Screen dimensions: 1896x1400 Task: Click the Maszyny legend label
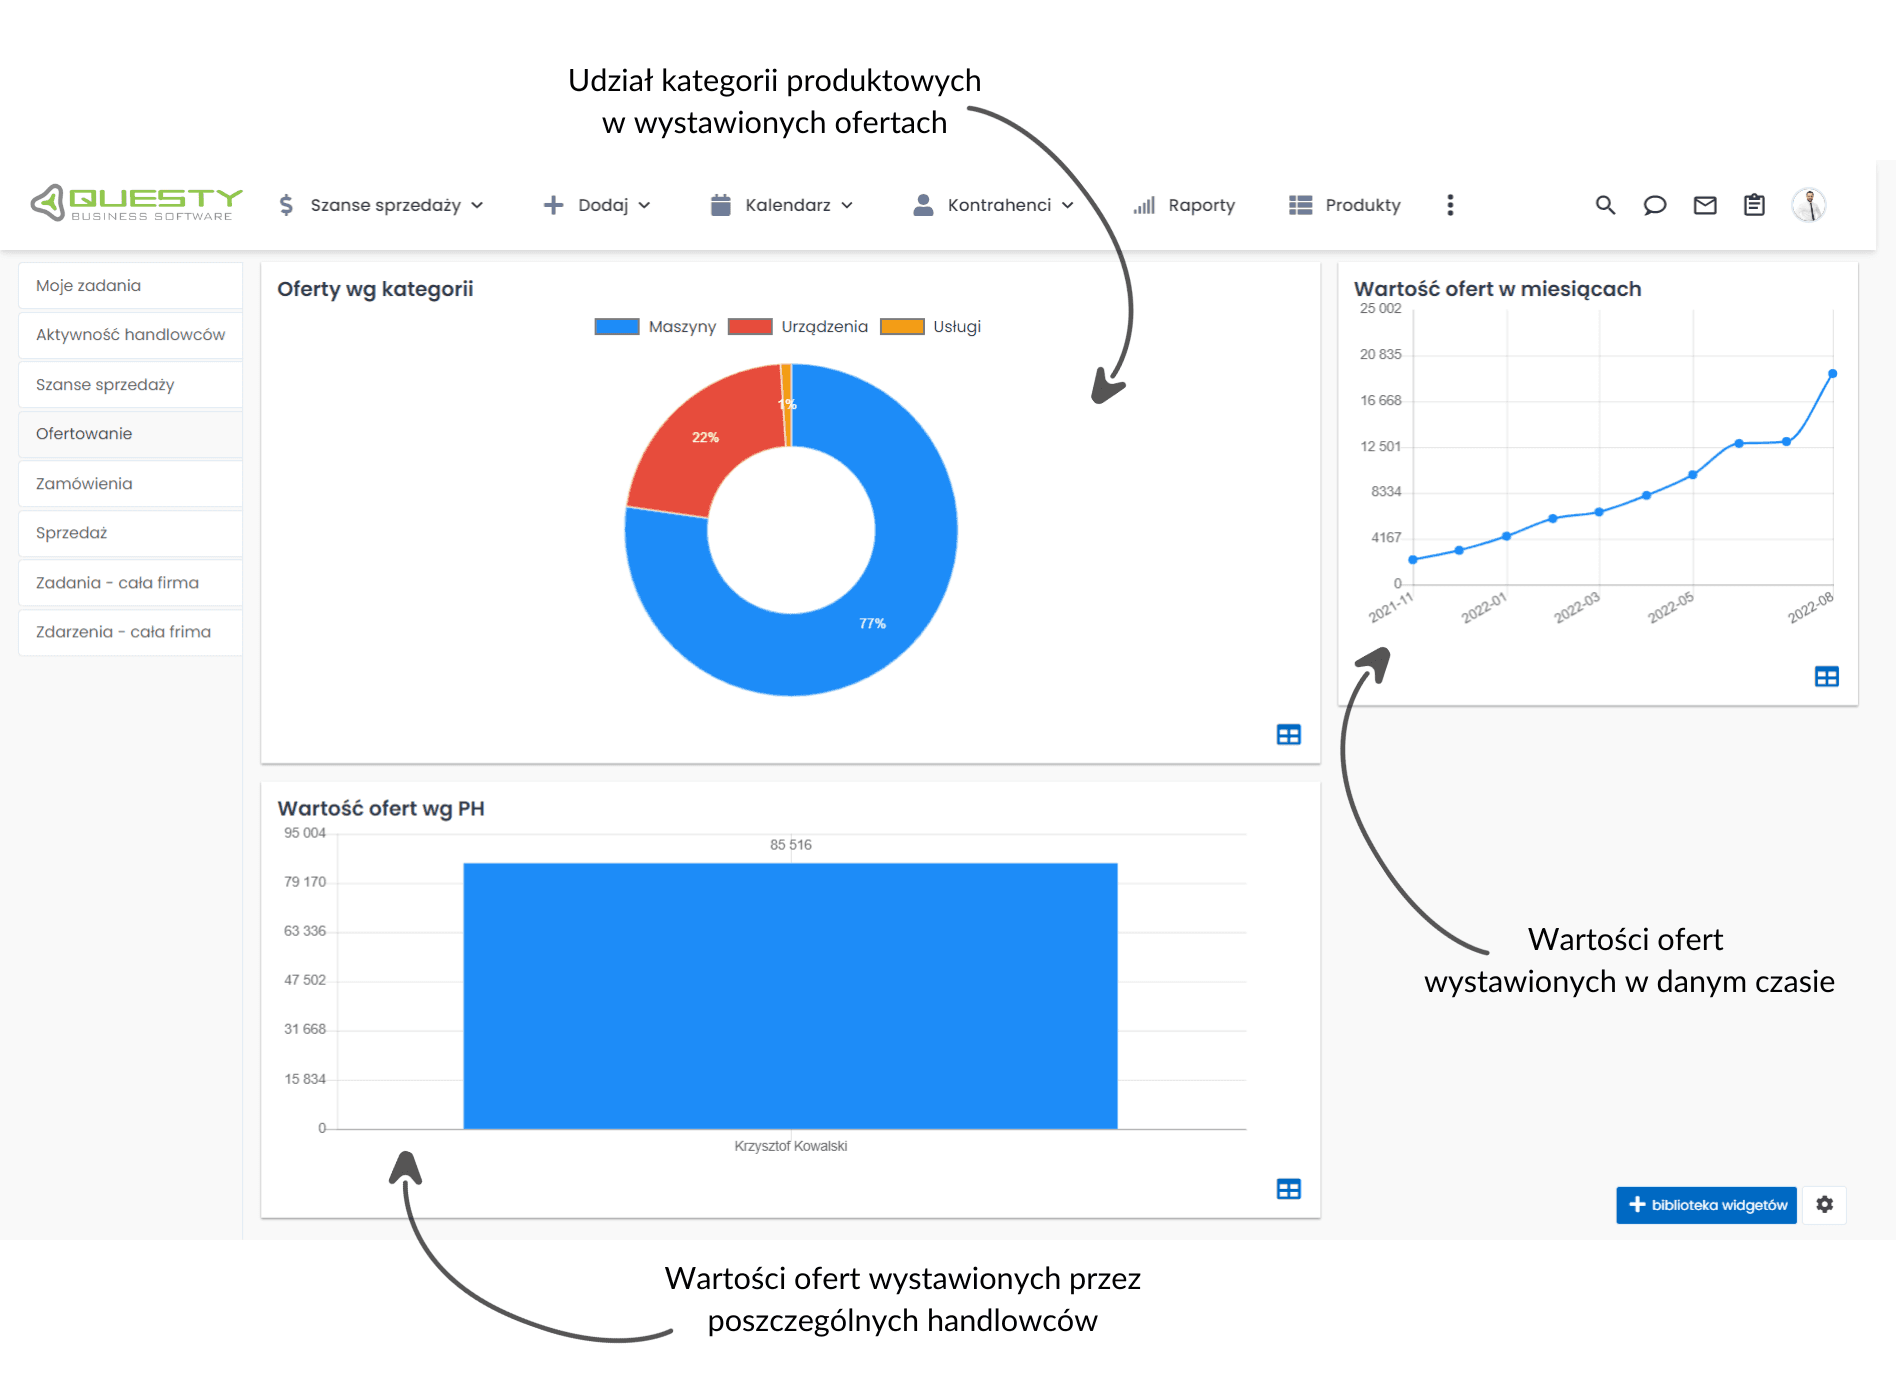(x=682, y=326)
